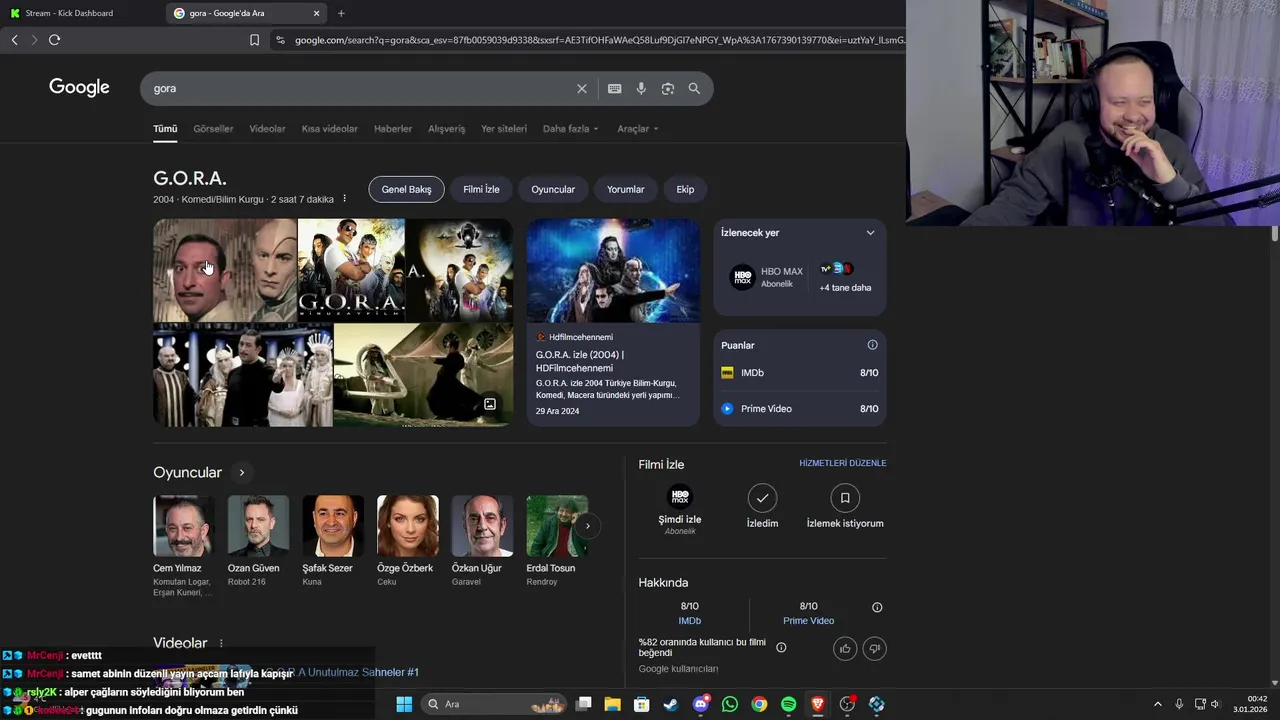The height and width of the screenshot is (720, 1280).
Task: Submit the search with the magnifier icon
Action: coord(694,88)
